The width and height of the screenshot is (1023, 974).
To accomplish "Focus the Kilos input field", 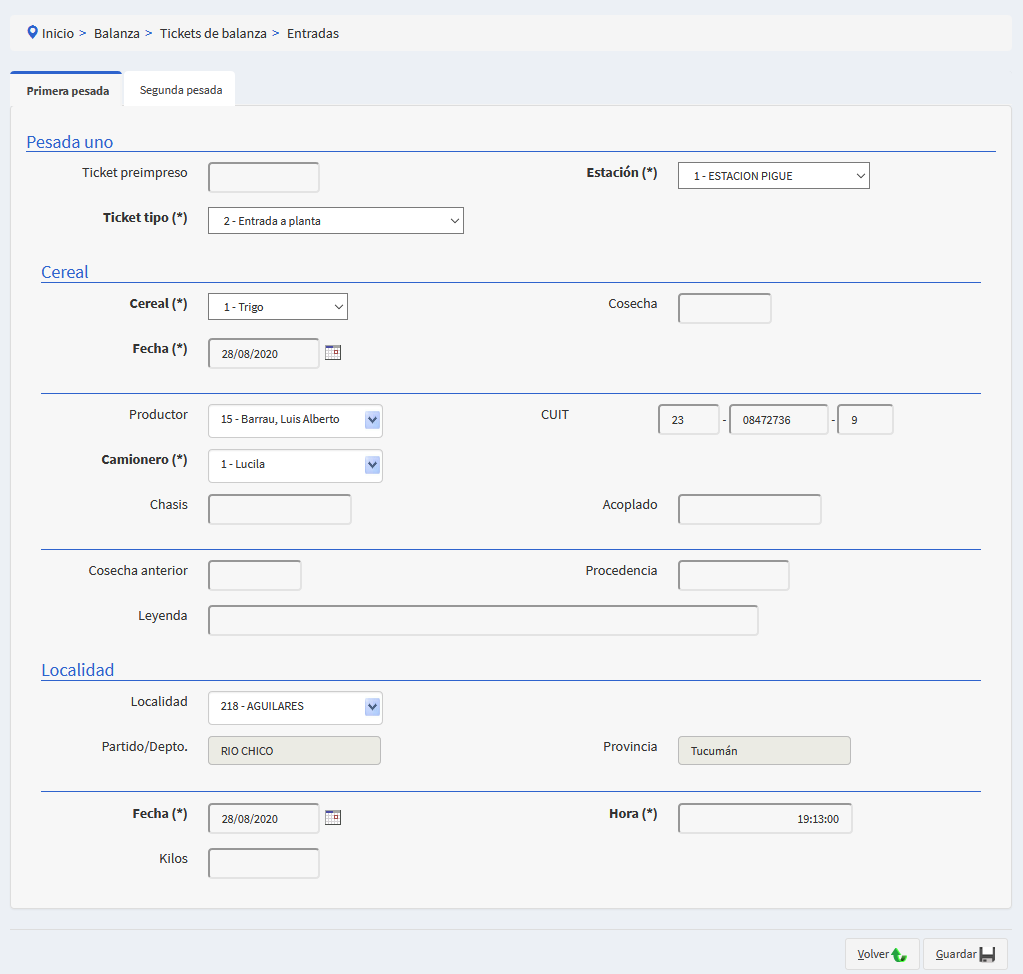I will [x=263, y=863].
